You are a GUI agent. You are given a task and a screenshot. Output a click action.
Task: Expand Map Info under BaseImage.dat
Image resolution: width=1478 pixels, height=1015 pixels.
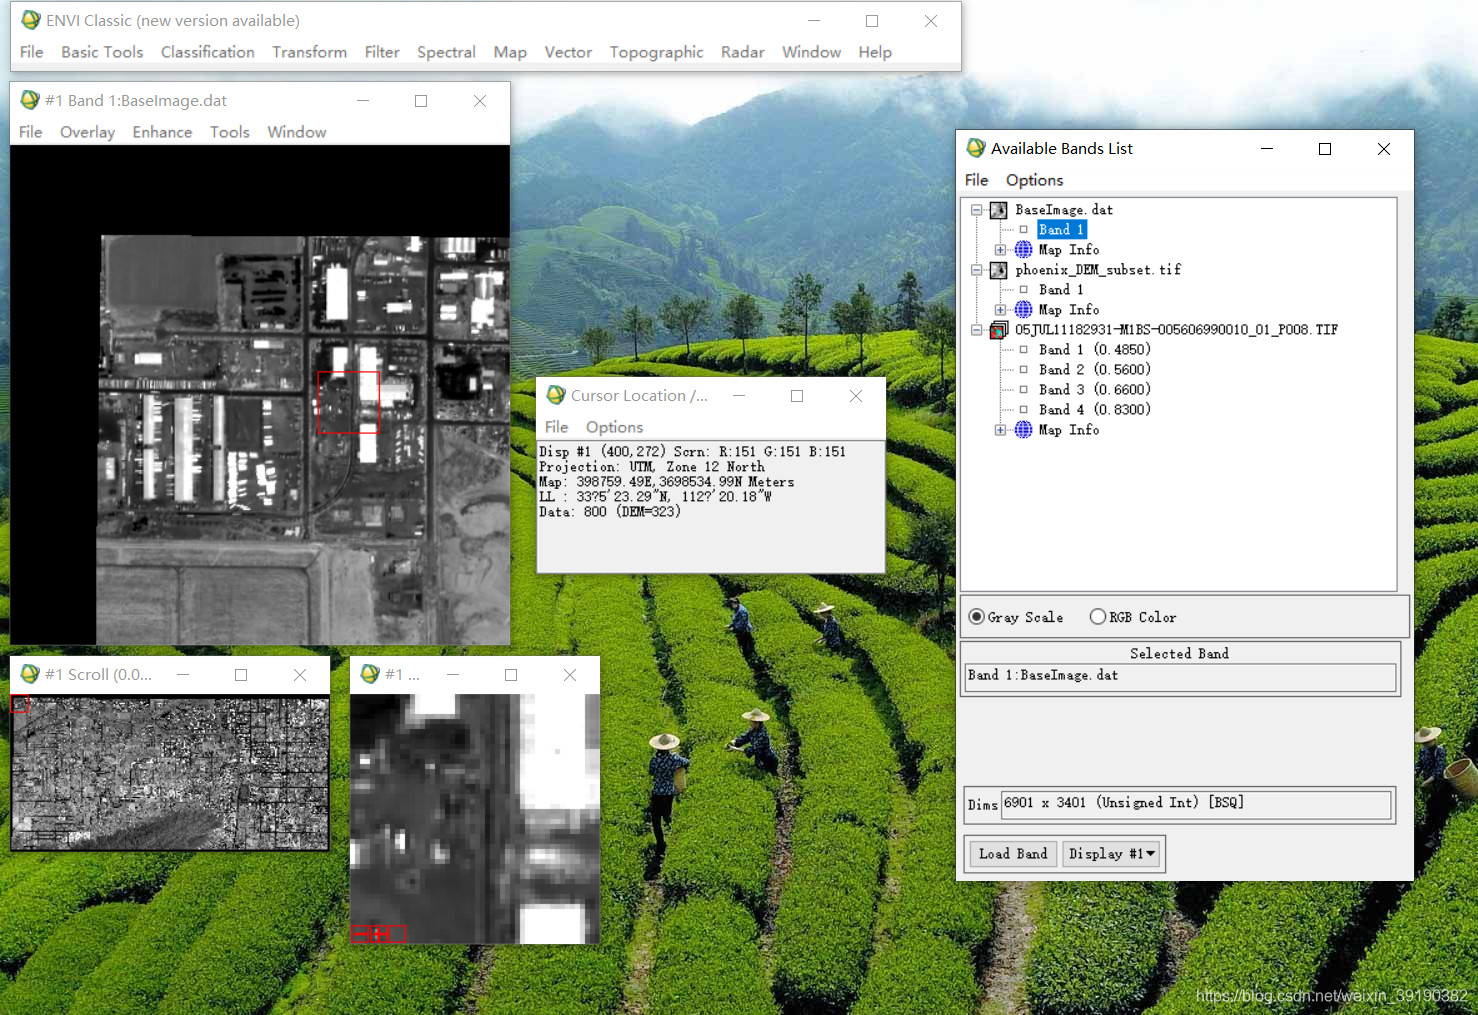(x=1000, y=250)
